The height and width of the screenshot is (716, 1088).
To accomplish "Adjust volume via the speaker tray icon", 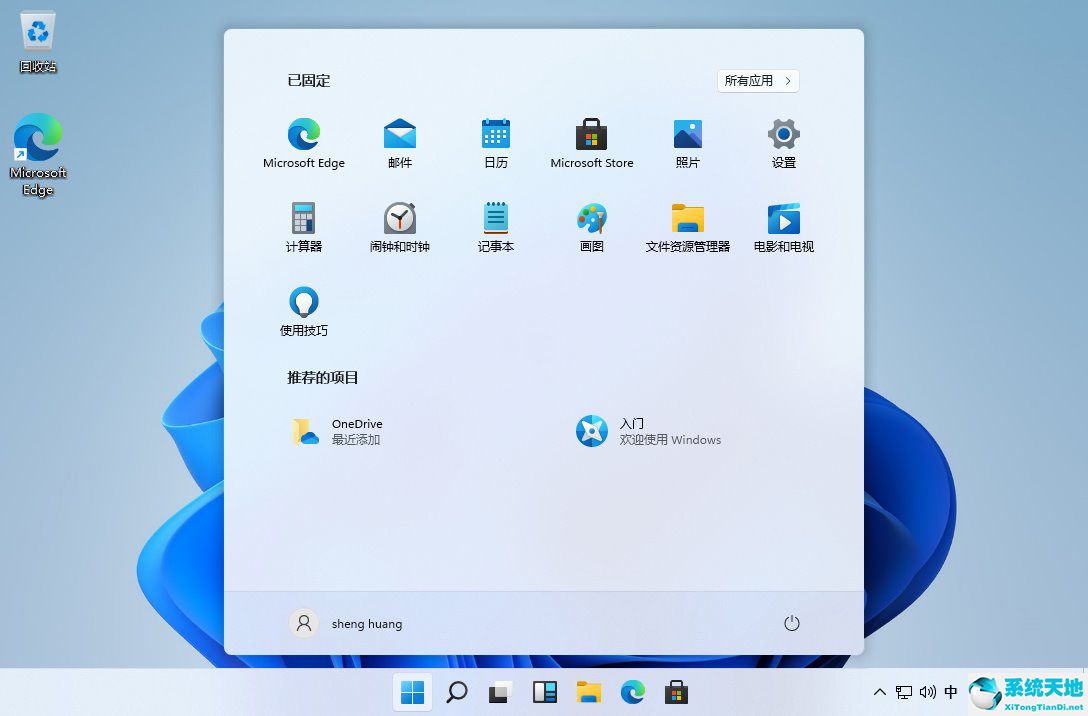I will [927, 691].
